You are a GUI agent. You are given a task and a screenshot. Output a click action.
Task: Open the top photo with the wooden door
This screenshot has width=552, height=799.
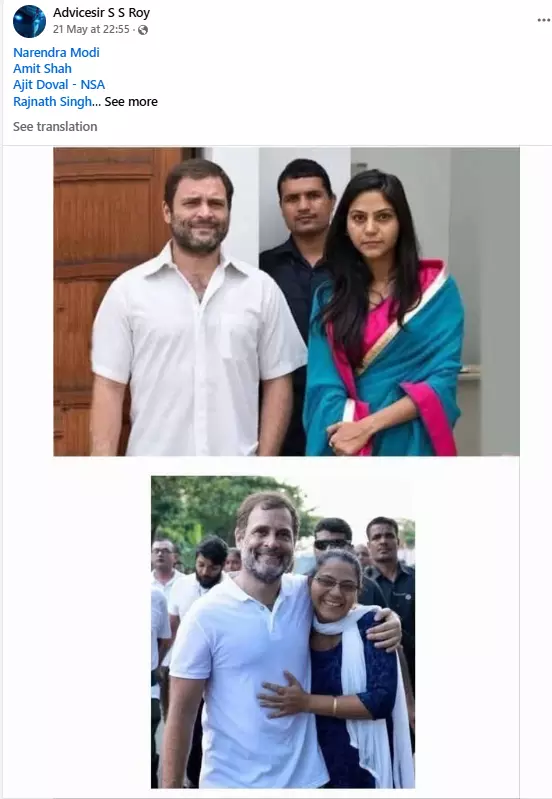[x=286, y=301]
